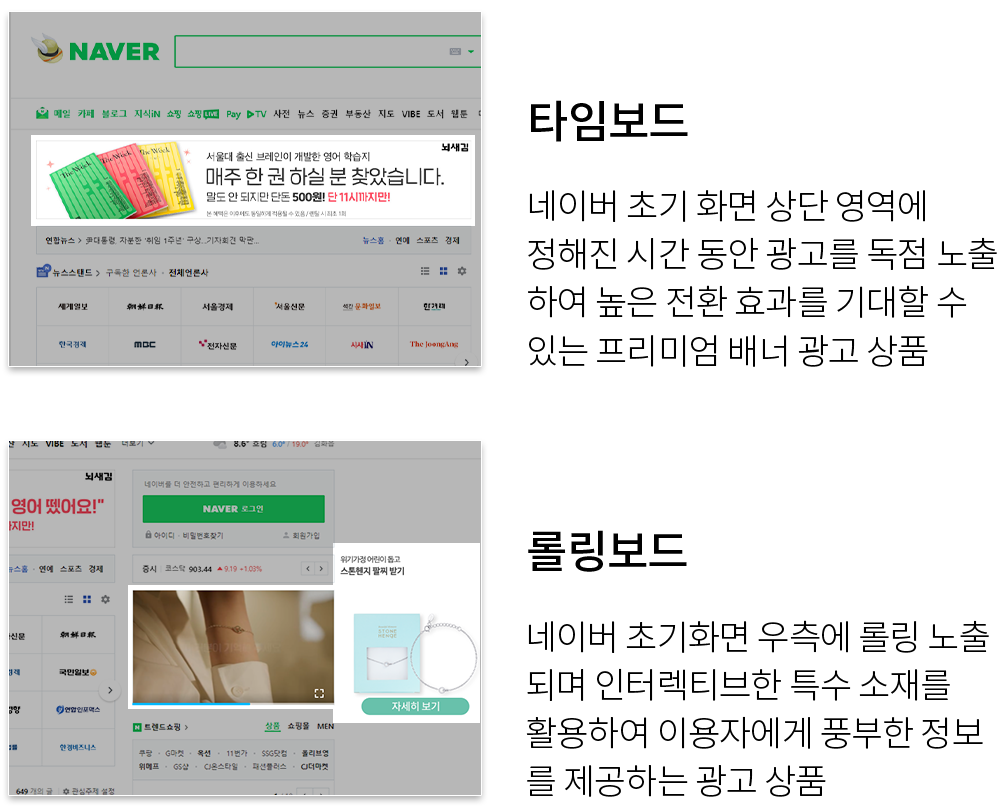The width and height of the screenshot is (1000, 809).
Task: Click the NAVER logo with winged hat
Action: [96, 50]
